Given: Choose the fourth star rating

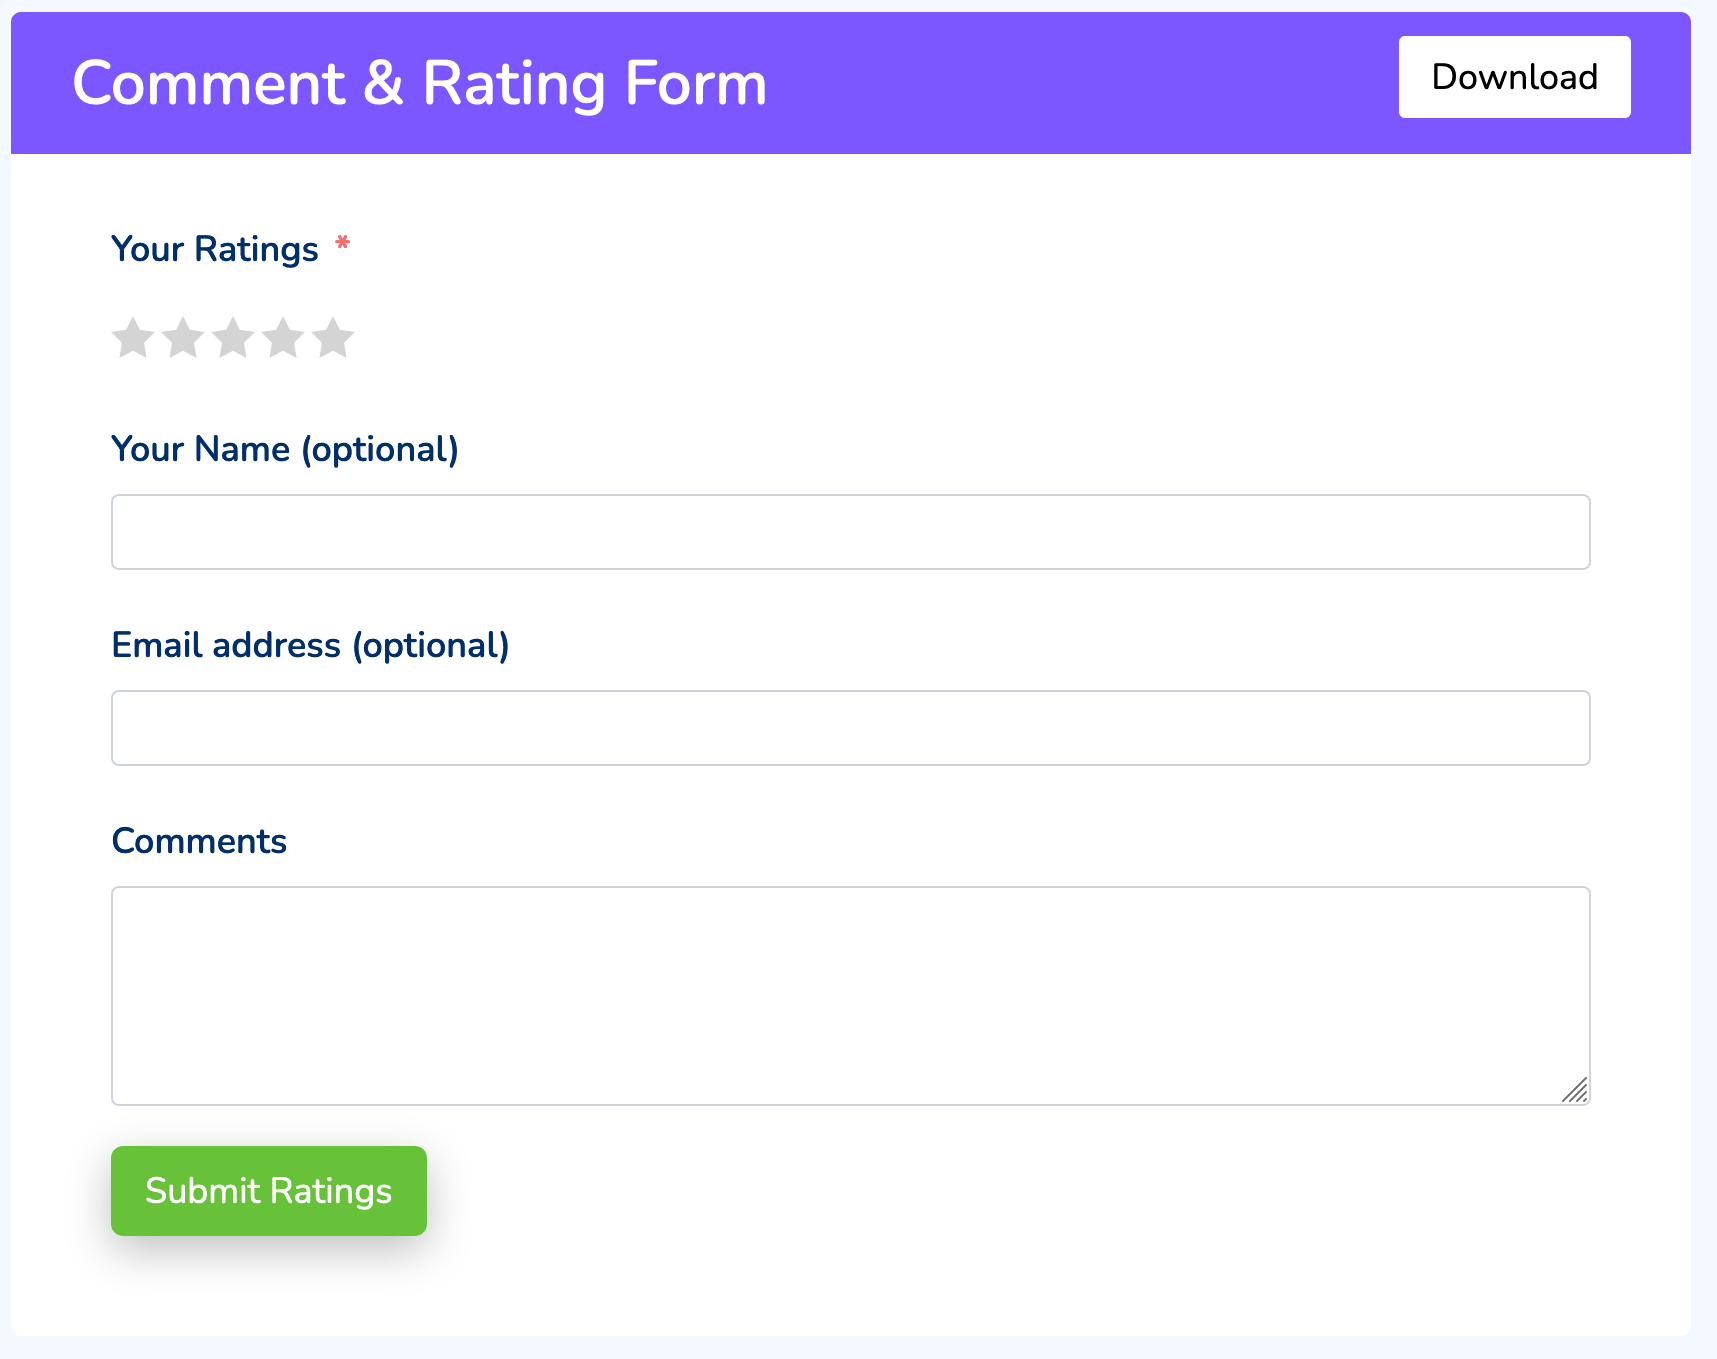Looking at the screenshot, I should (x=283, y=338).
